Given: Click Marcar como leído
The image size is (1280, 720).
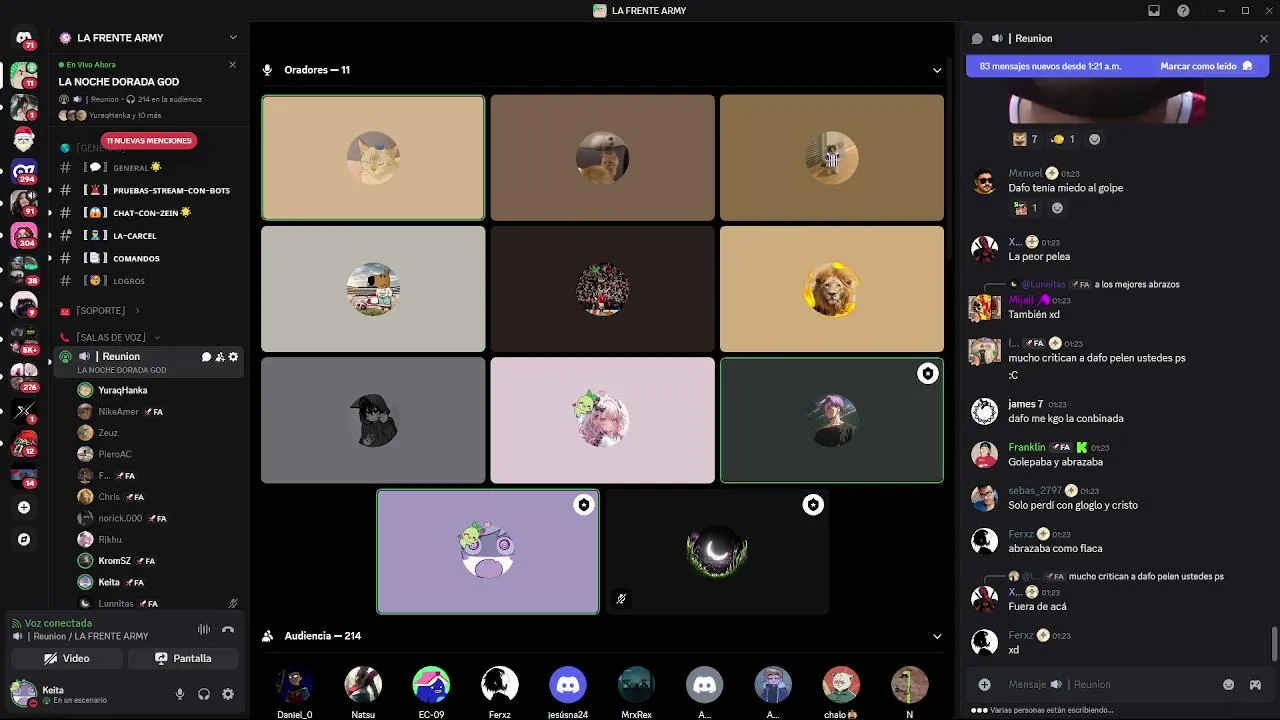Looking at the screenshot, I should coord(1206,66).
